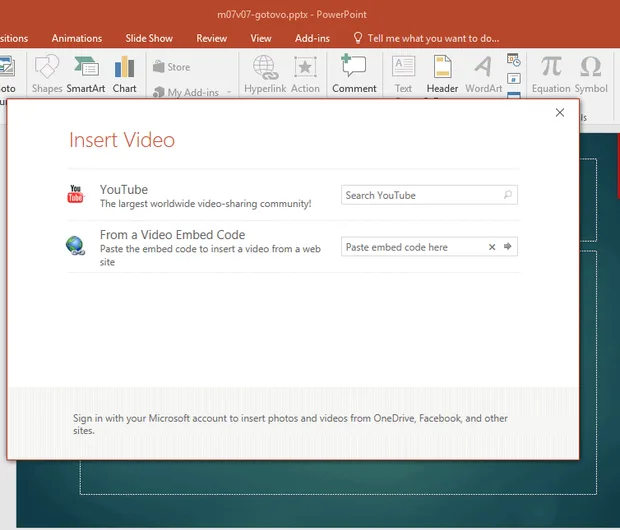
Task: Click the globe embed code icon
Action: pyautogui.click(x=75, y=245)
